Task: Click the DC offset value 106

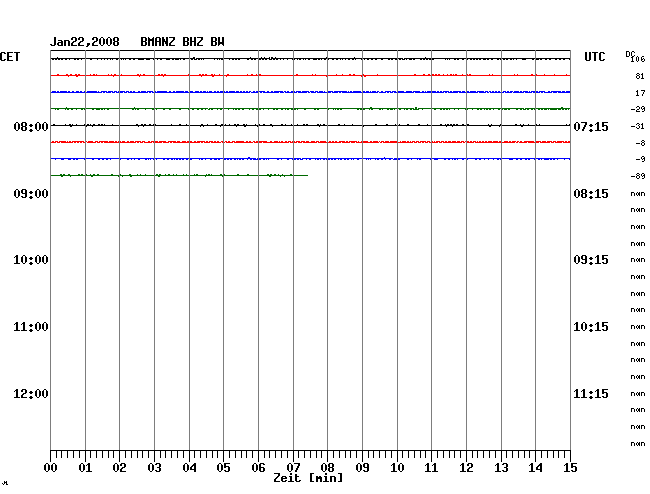Action: [x=638, y=59]
